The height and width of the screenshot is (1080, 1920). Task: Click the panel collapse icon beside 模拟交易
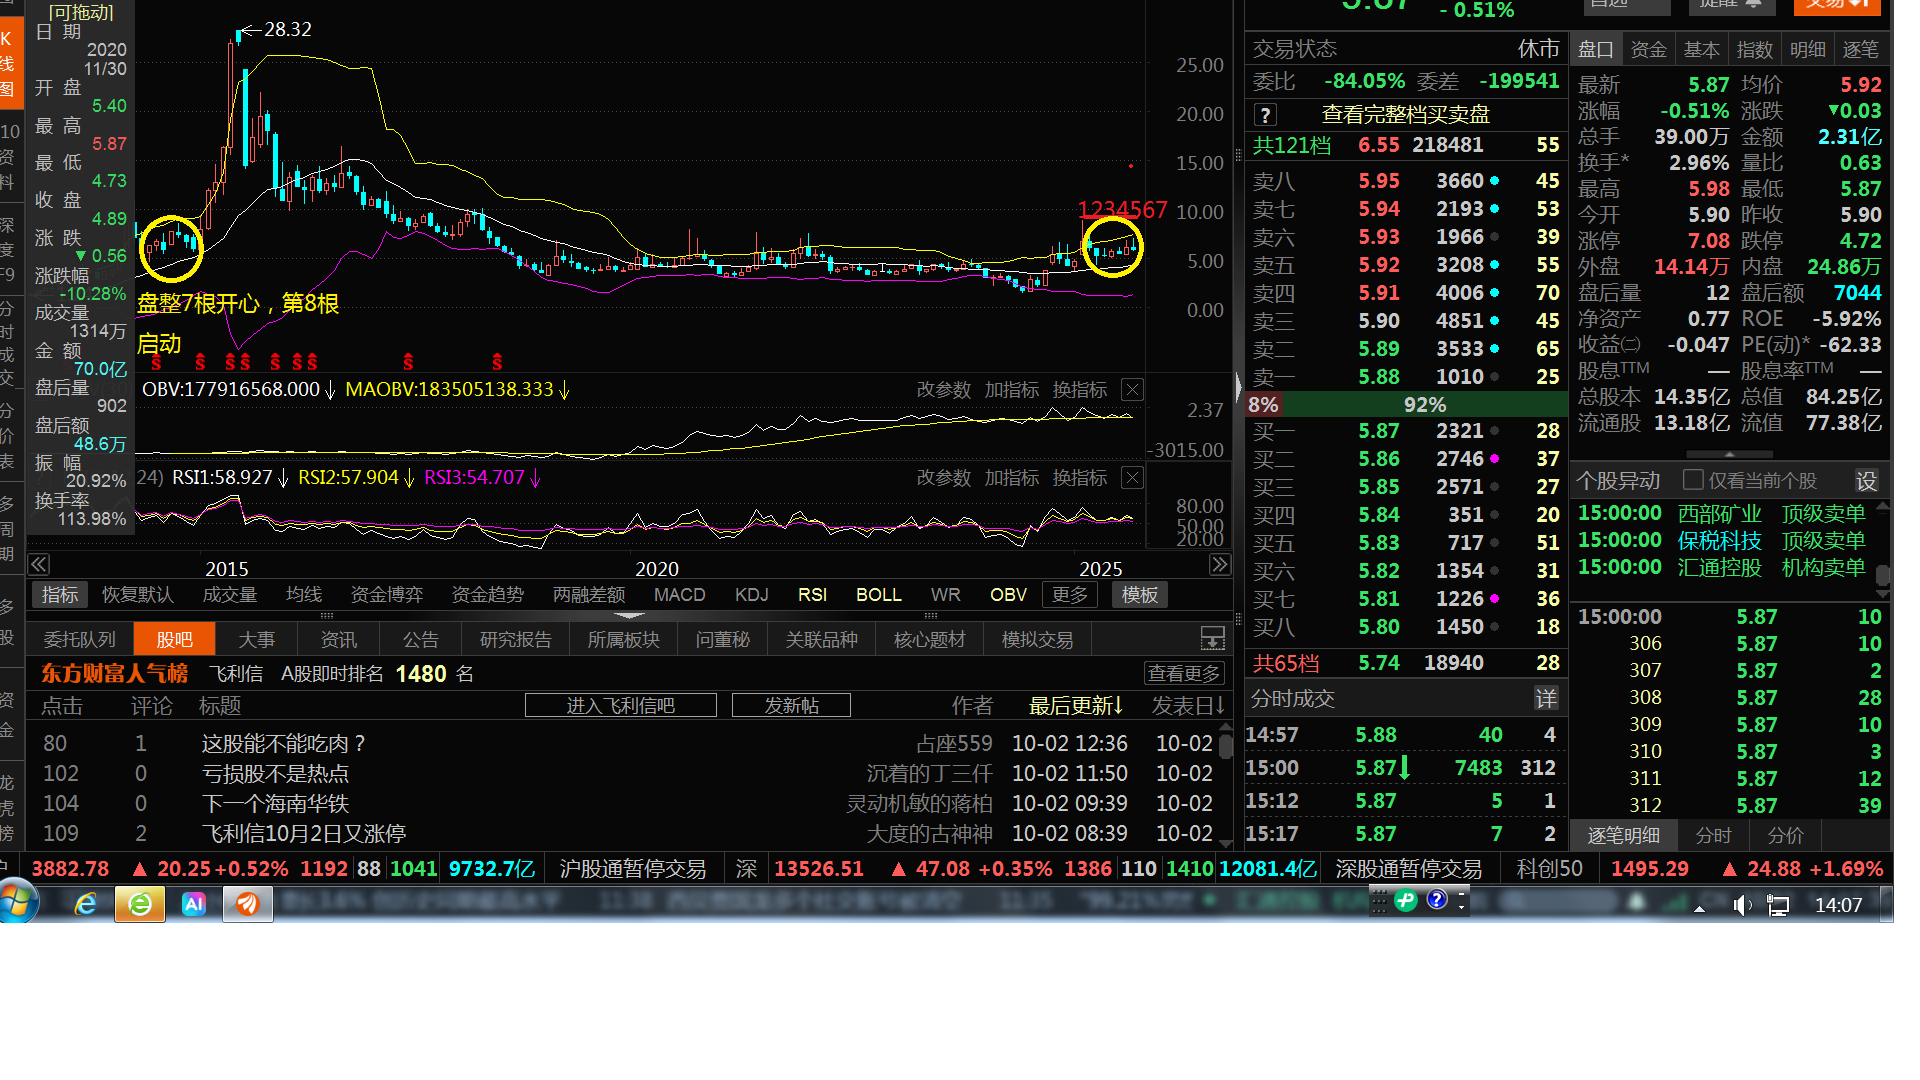1212,638
